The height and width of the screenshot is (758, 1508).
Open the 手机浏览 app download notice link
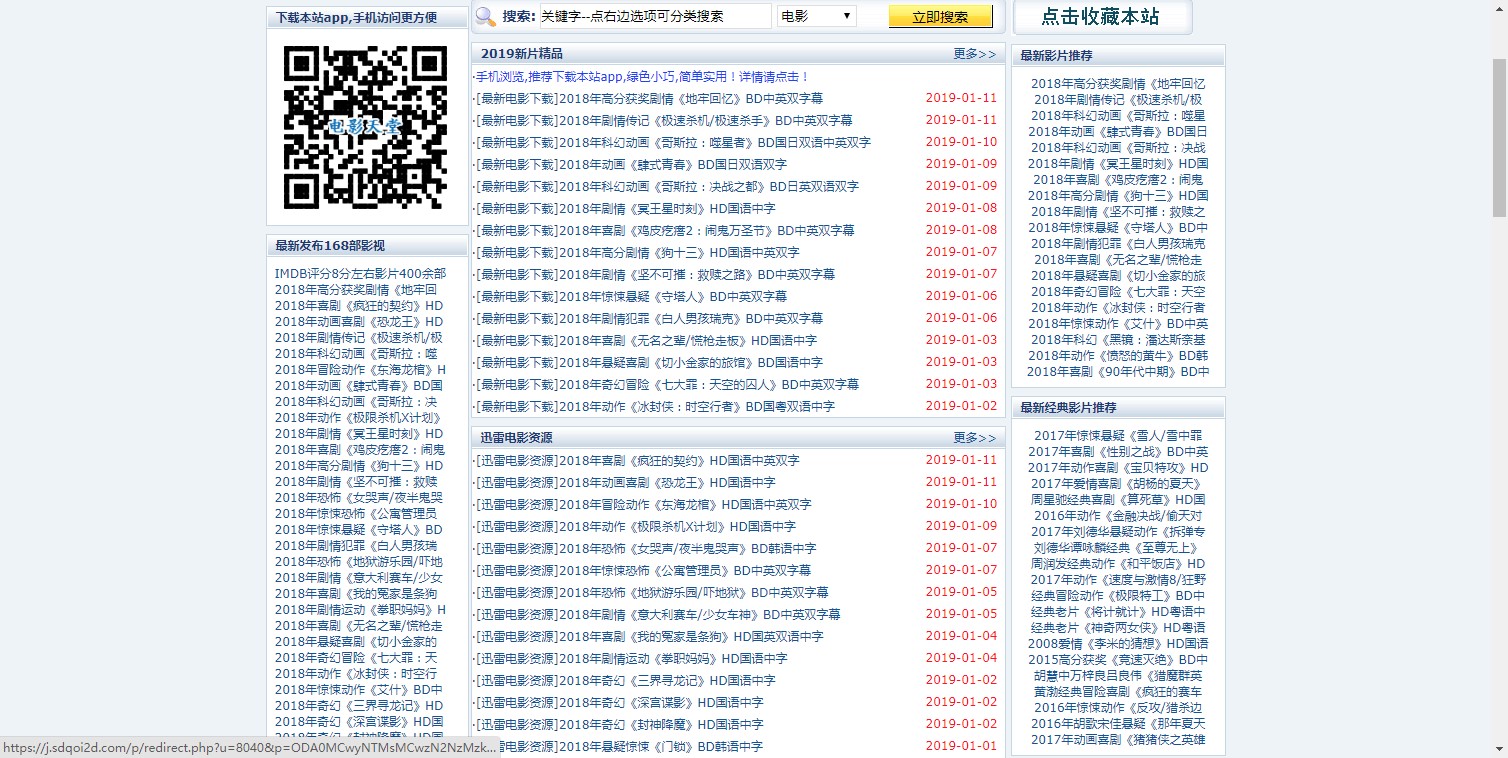pyautogui.click(x=641, y=76)
